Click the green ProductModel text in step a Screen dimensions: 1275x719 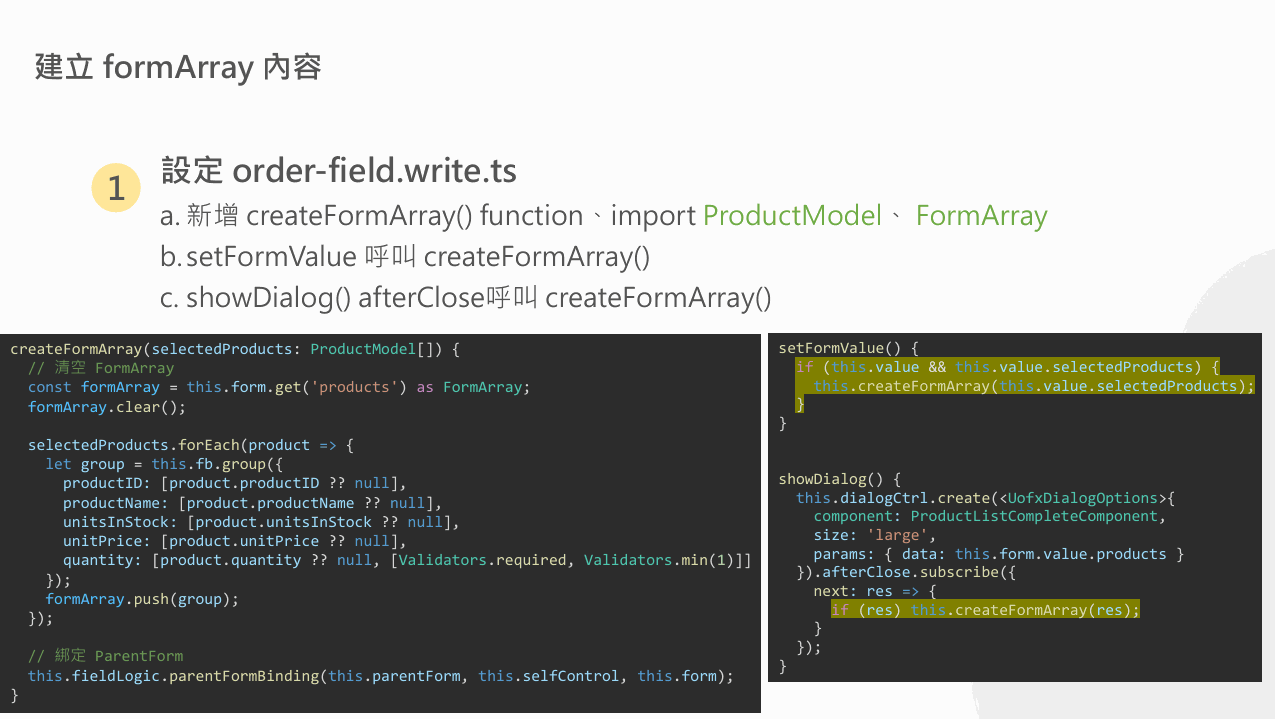792,216
